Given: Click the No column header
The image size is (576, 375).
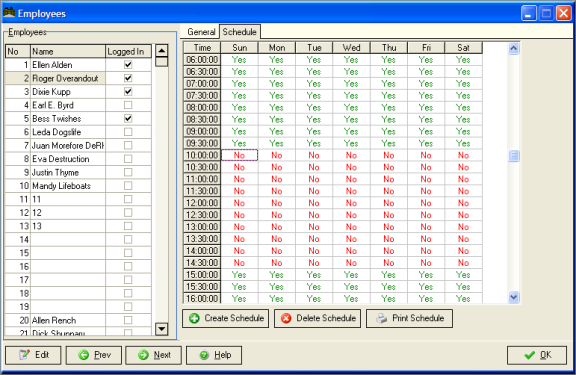Looking at the screenshot, I should coord(18,51).
